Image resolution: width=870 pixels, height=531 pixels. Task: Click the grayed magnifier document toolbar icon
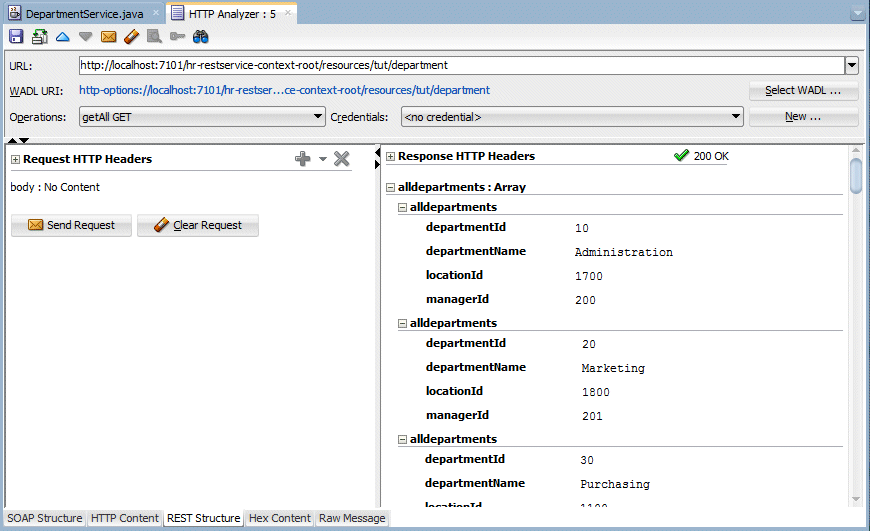click(x=154, y=37)
